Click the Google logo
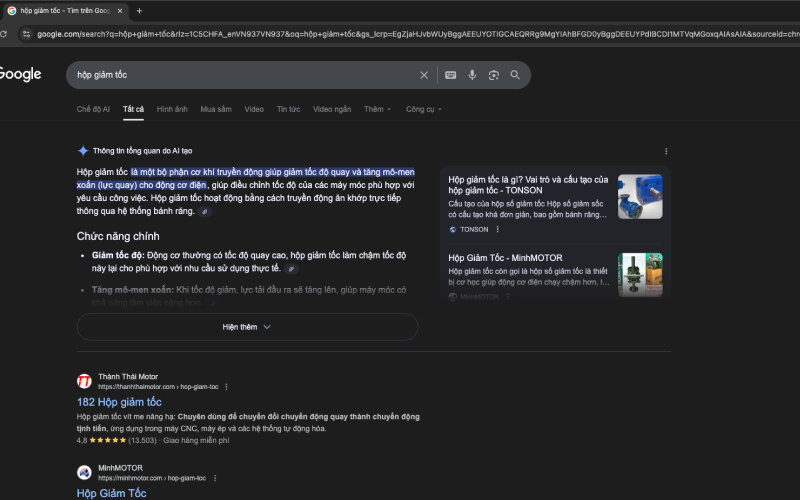Viewport: 800px width, 500px height. pyautogui.click(x=20, y=74)
